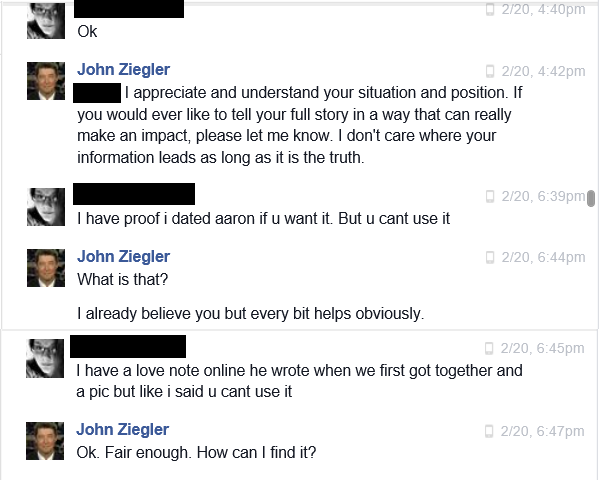
Task: Open John Ziegler name link at 6:44pm
Action: [123, 257]
